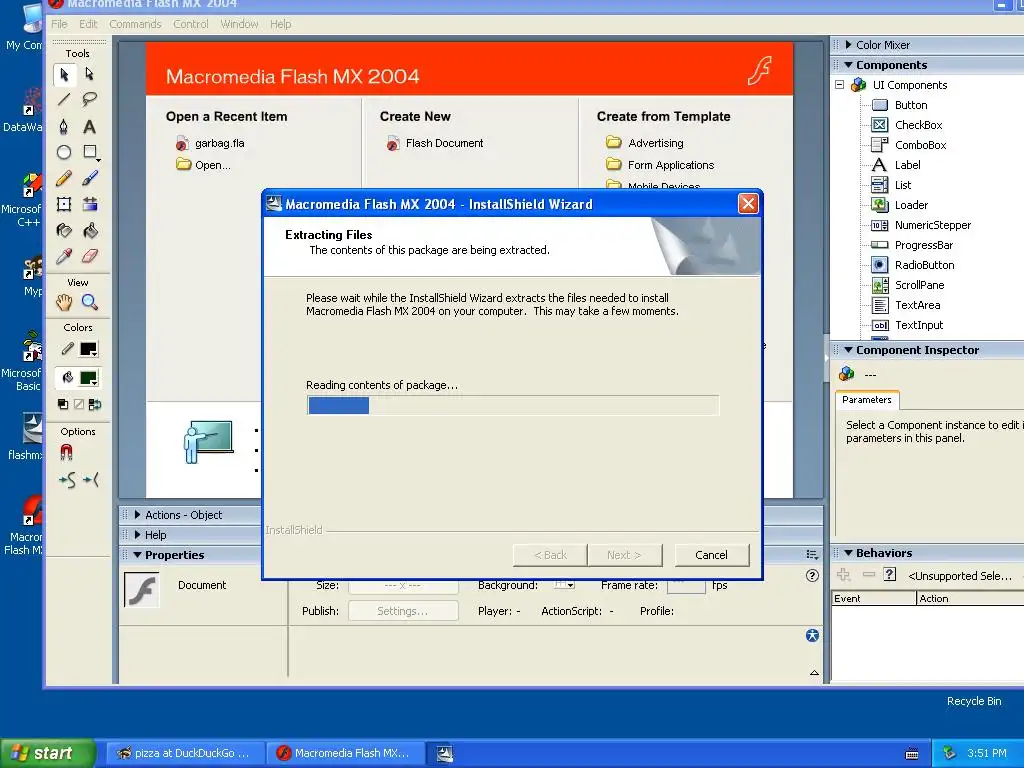This screenshot has height=768, width=1024.
Task: Click the Black and White colors icon
Action: [63, 404]
